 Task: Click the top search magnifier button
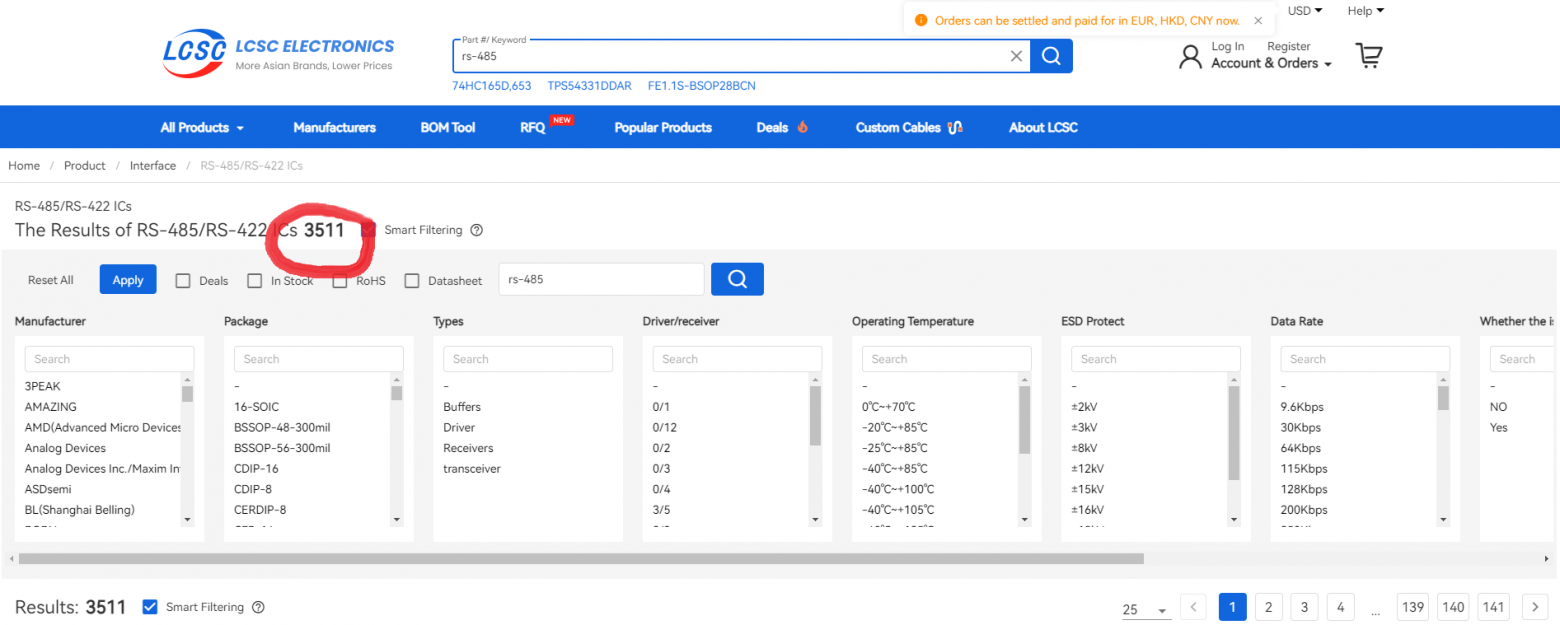point(1051,56)
